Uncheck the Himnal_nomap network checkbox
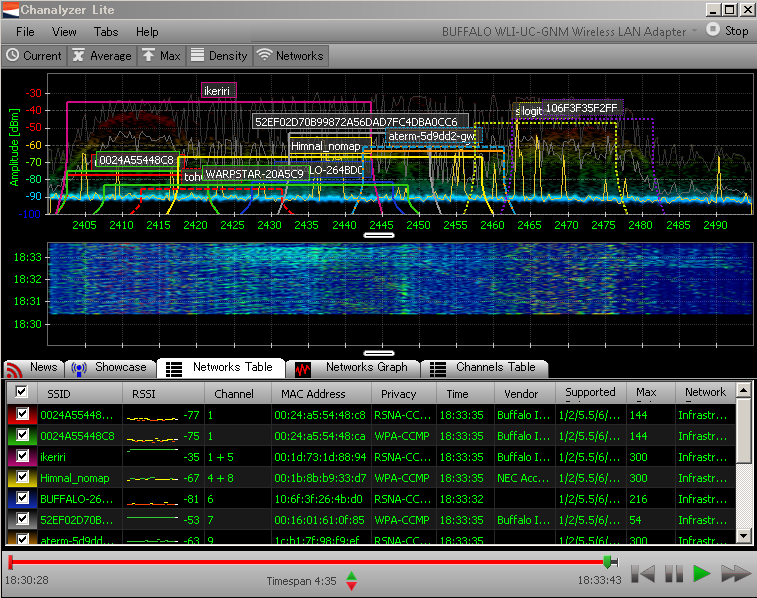Image resolution: width=757 pixels, height=598 pixels. (22, 477)
